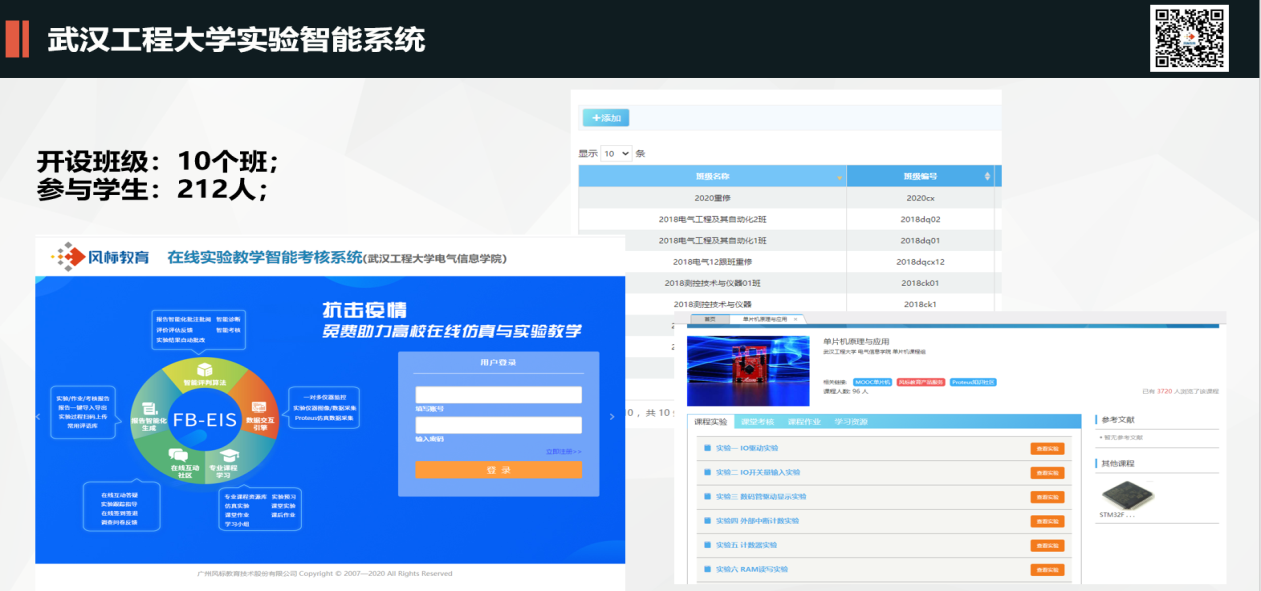Click the 在线互动社区 chat bubble icon
The image size is (1261, 591).
coord(179,455)
